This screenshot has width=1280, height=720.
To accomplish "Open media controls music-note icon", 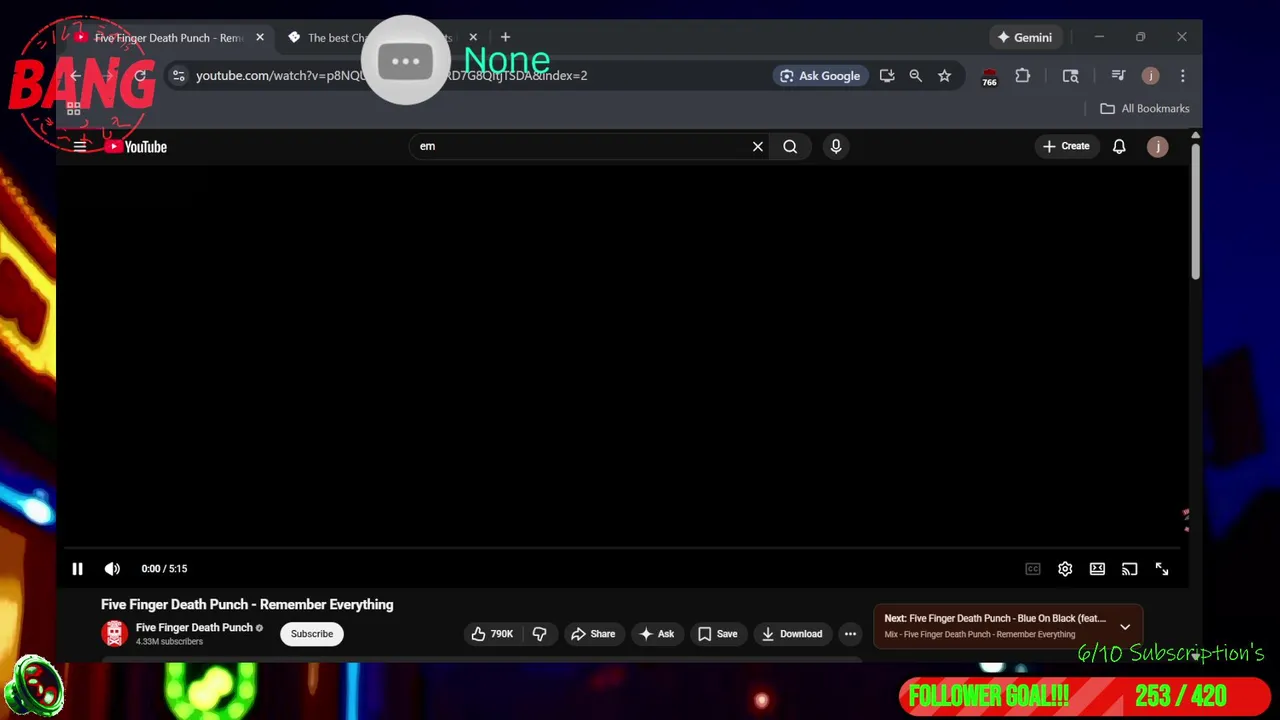I will [1118, 76].
